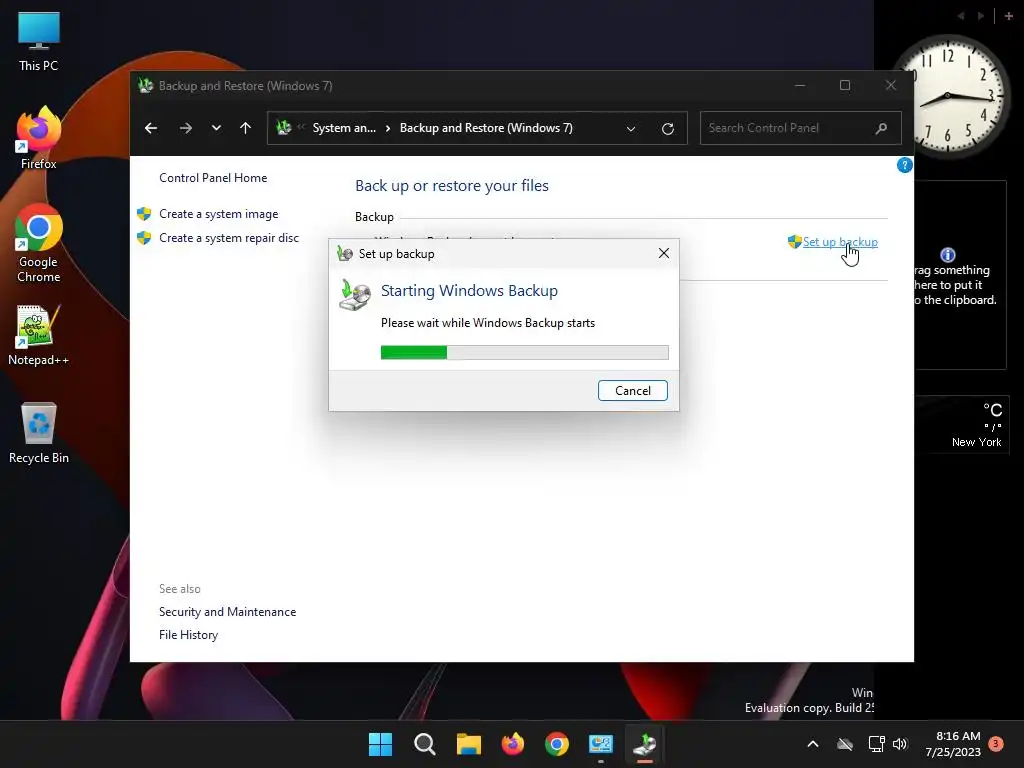The width and height of the screenshot is (1024, 768).
Task: Open File Explorer from taskbar
Action: [468, 744]
